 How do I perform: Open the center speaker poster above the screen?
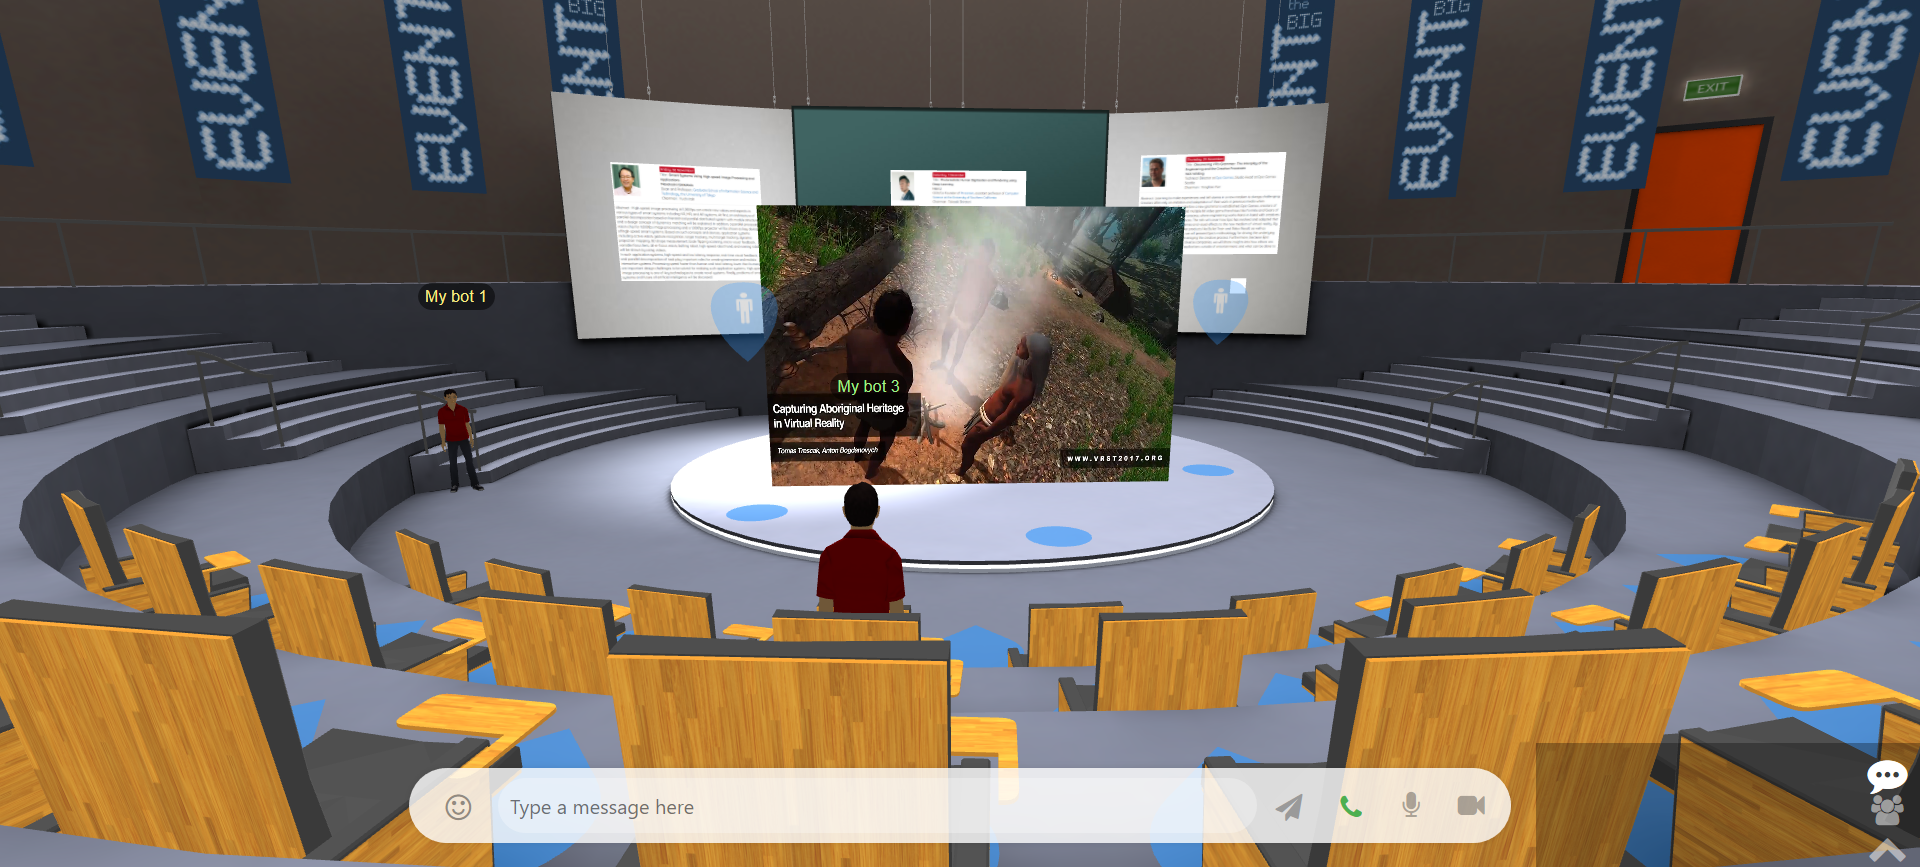958,188
